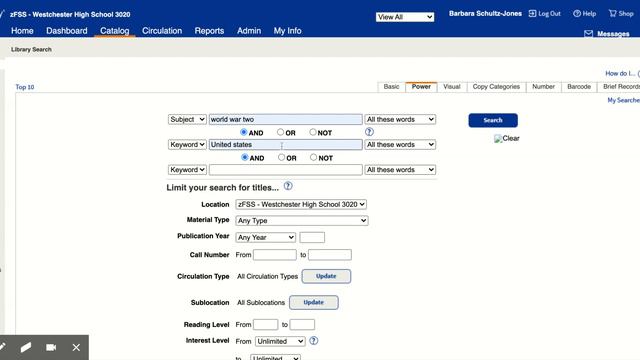The image size is (640, 360).
Task: Open the Reports menu
Action: [x=209, y=31]
